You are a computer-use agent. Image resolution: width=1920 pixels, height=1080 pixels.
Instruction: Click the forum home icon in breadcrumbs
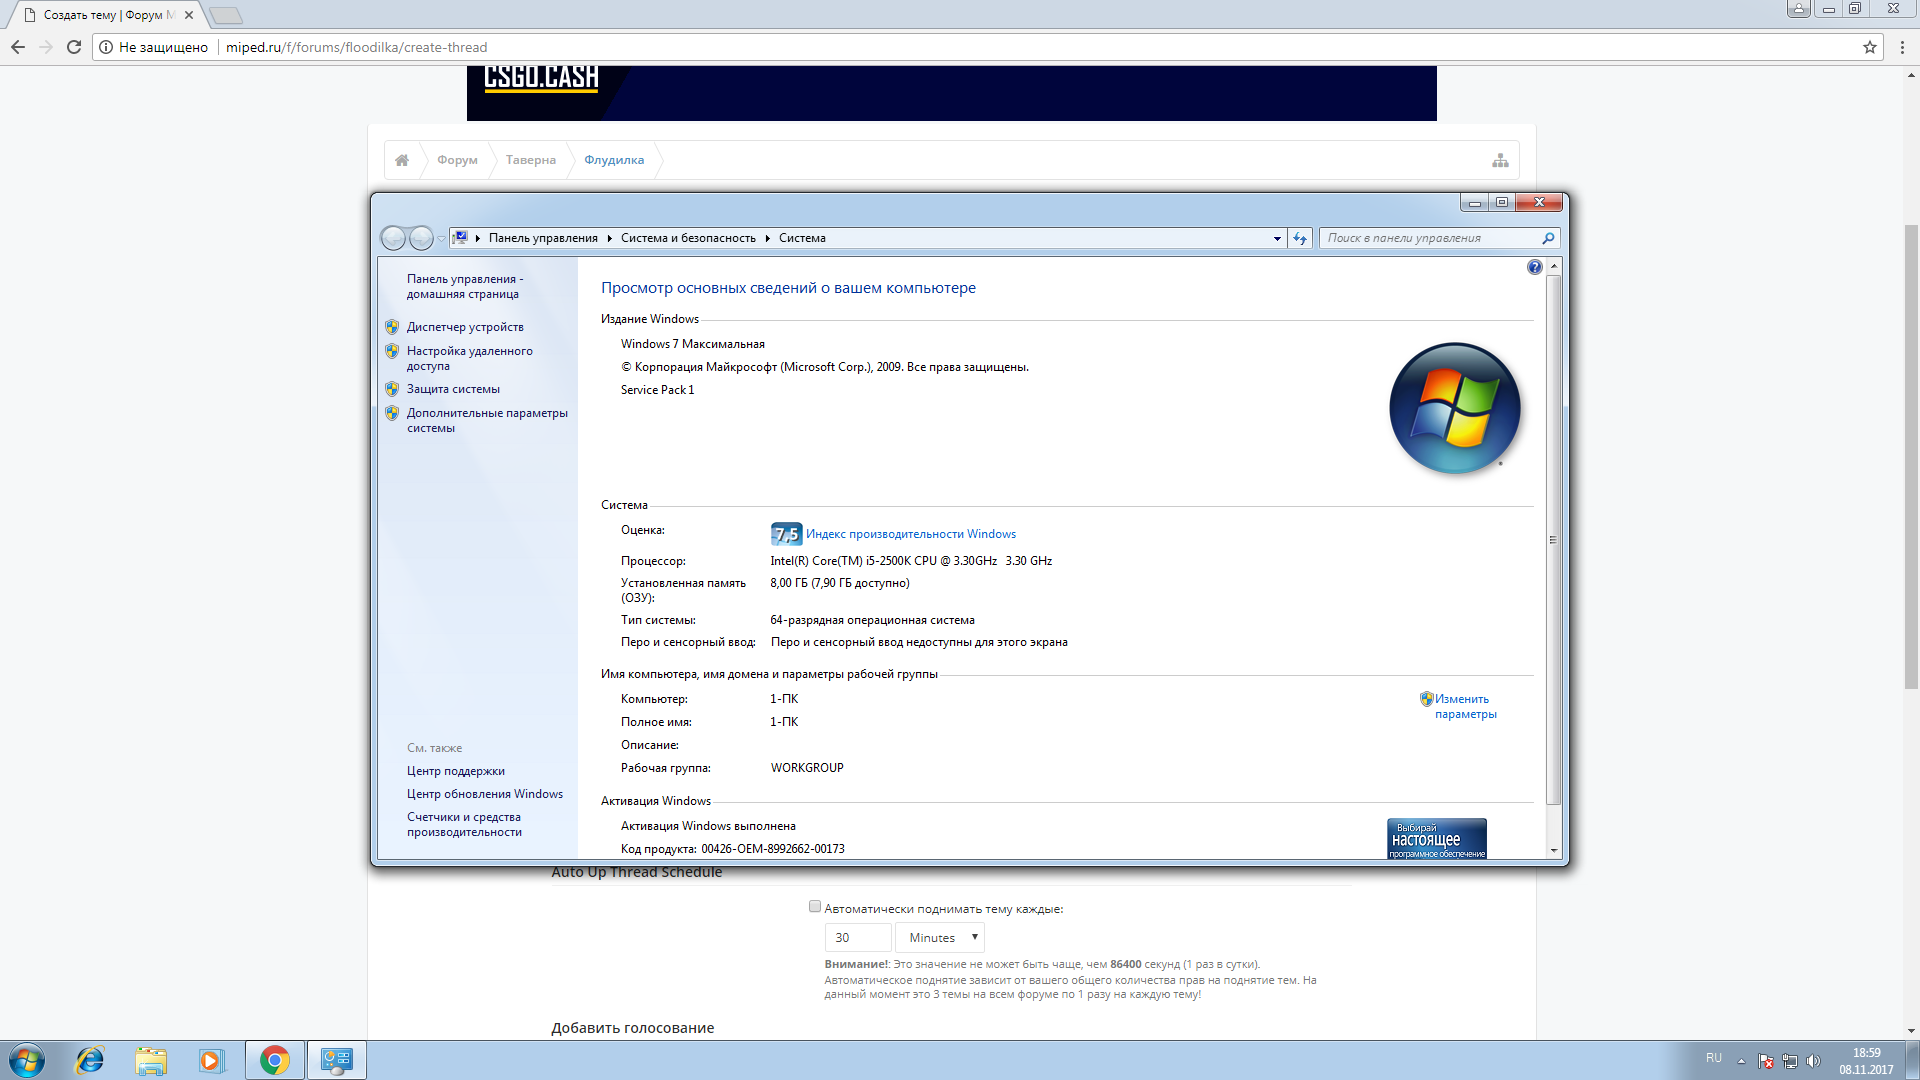coord(402,160)
